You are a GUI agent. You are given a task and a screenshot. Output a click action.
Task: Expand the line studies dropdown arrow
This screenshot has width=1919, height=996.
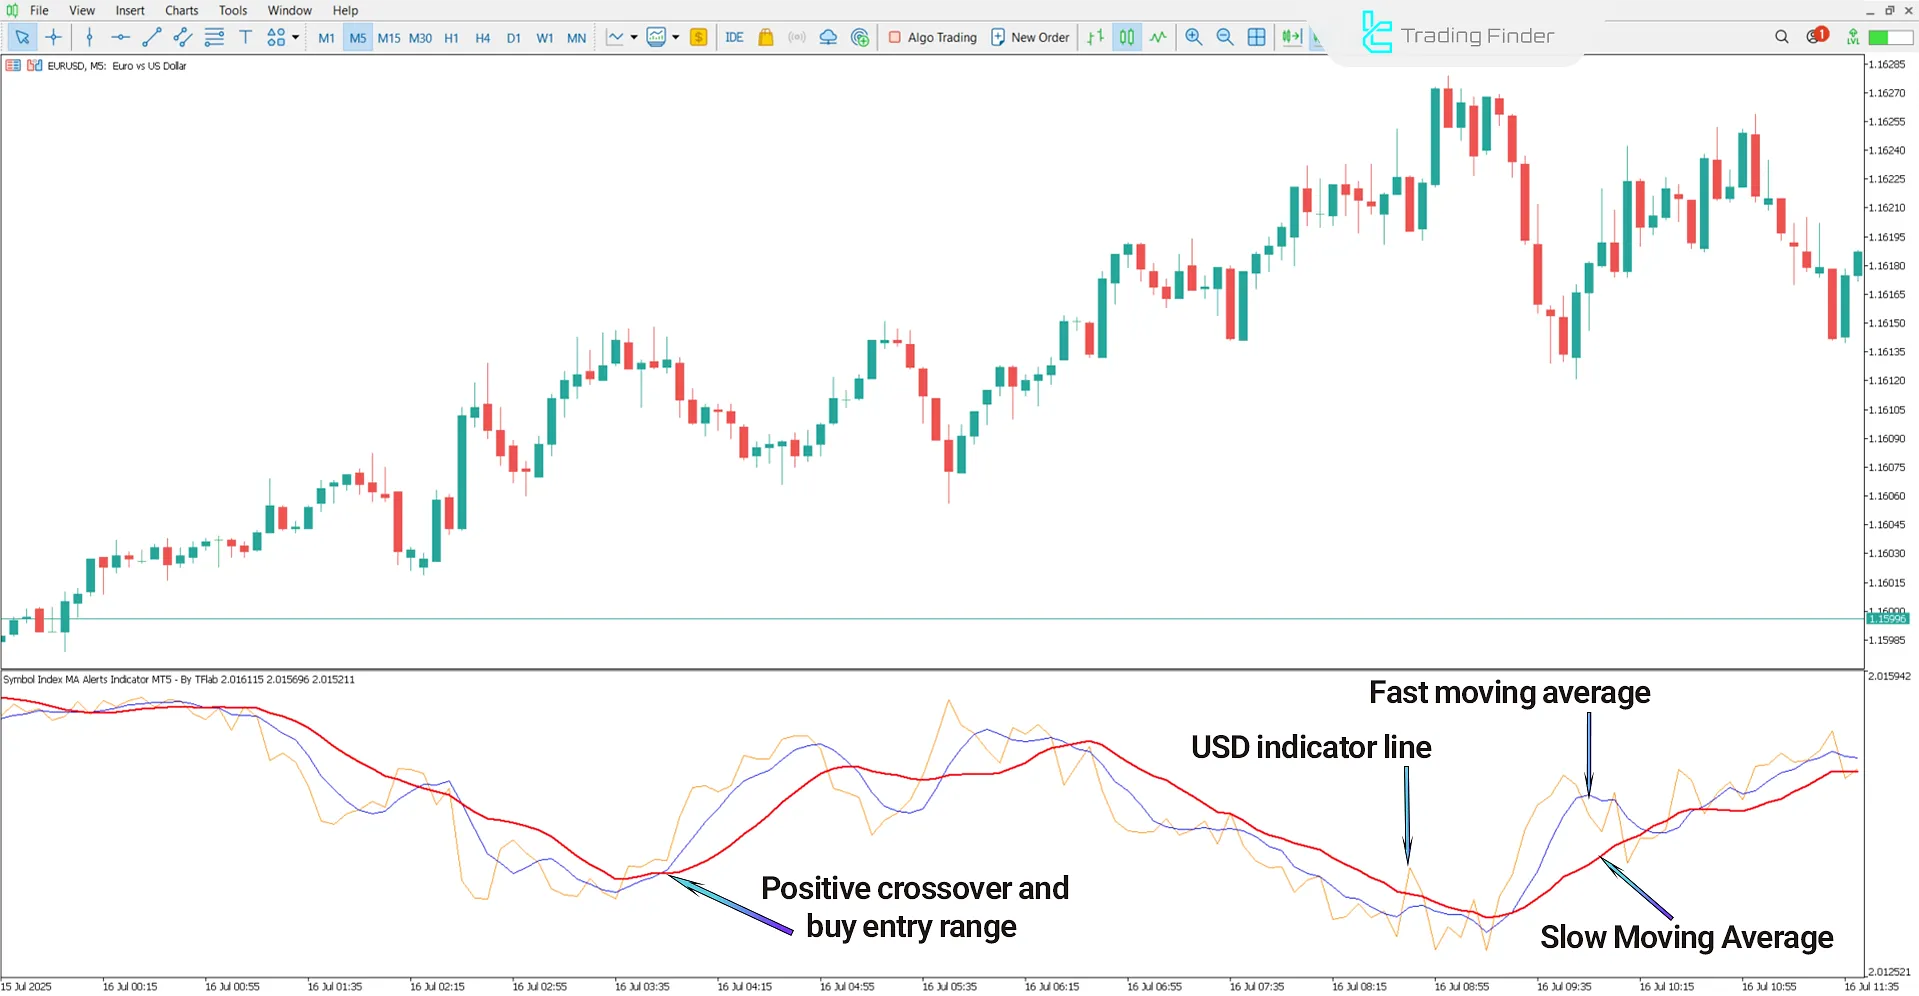point(296,37)
